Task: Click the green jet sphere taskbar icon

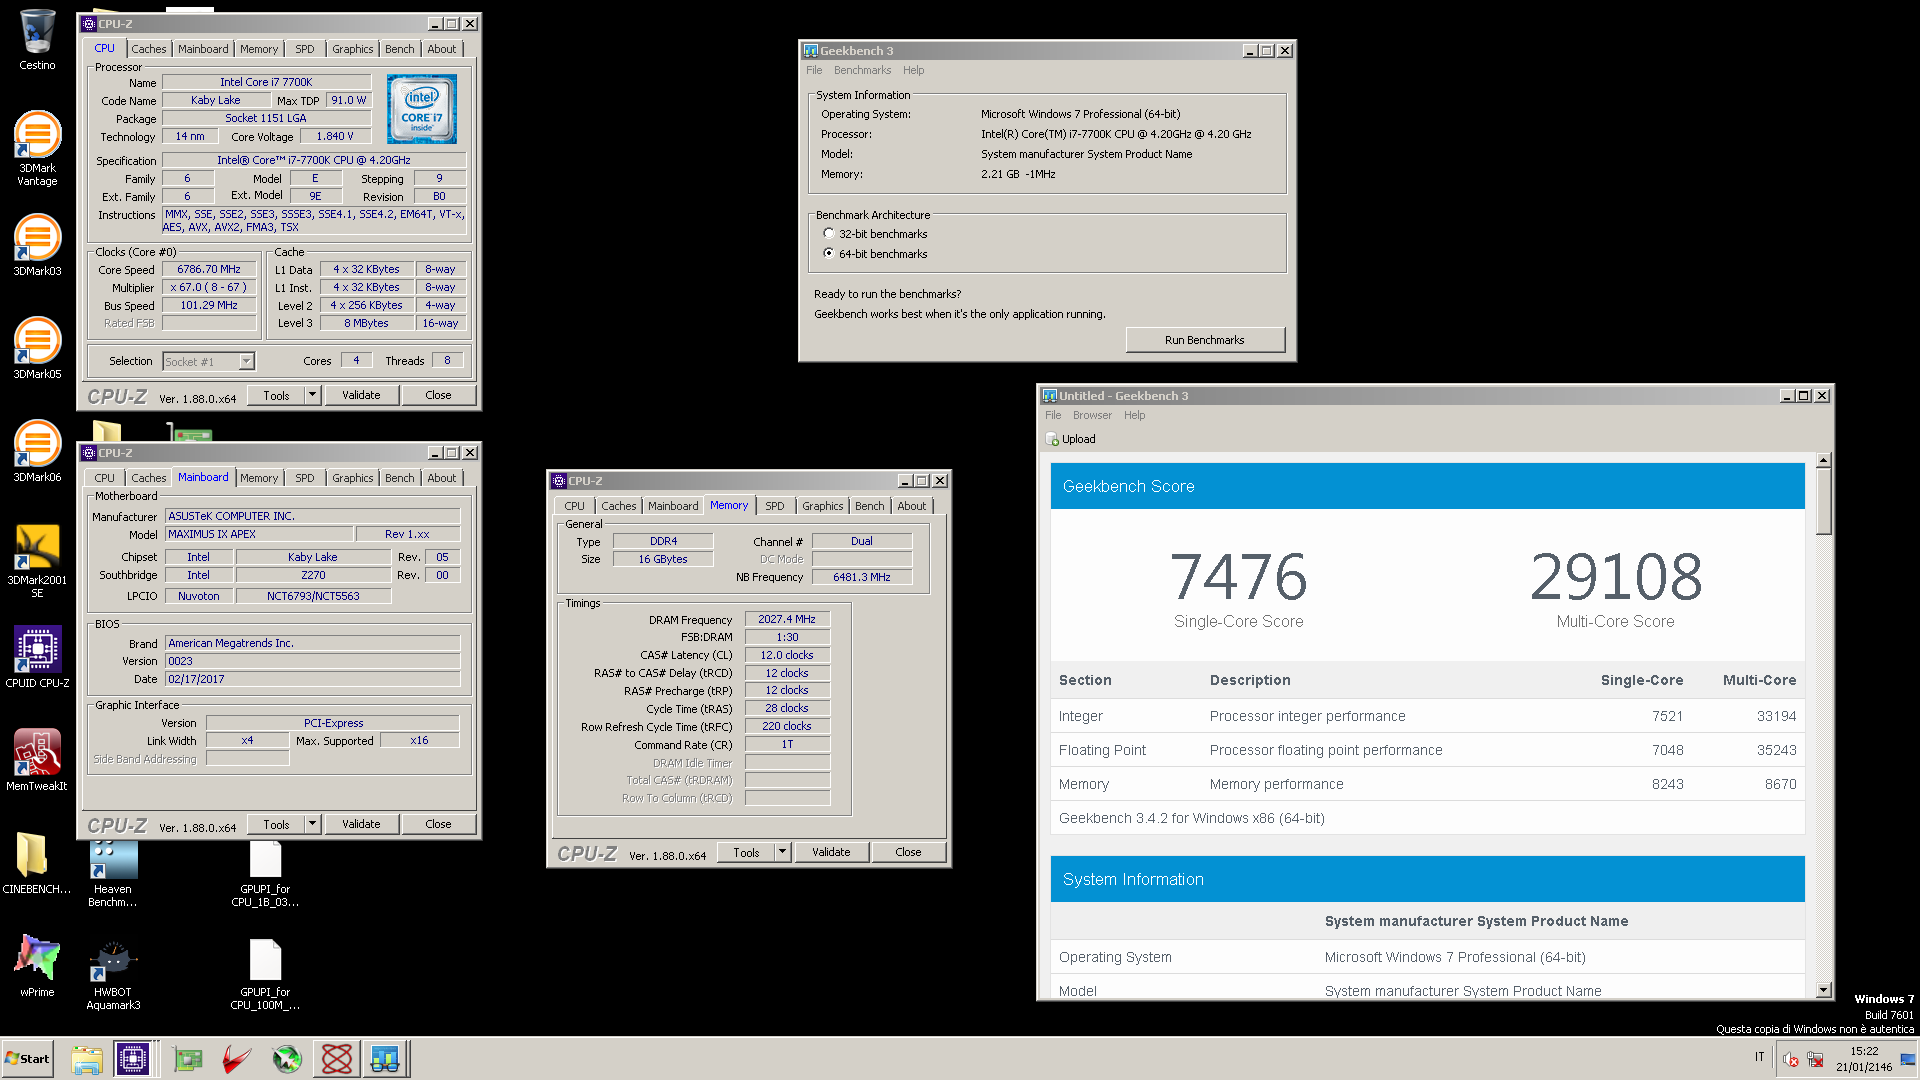Action: [287, 1059]
